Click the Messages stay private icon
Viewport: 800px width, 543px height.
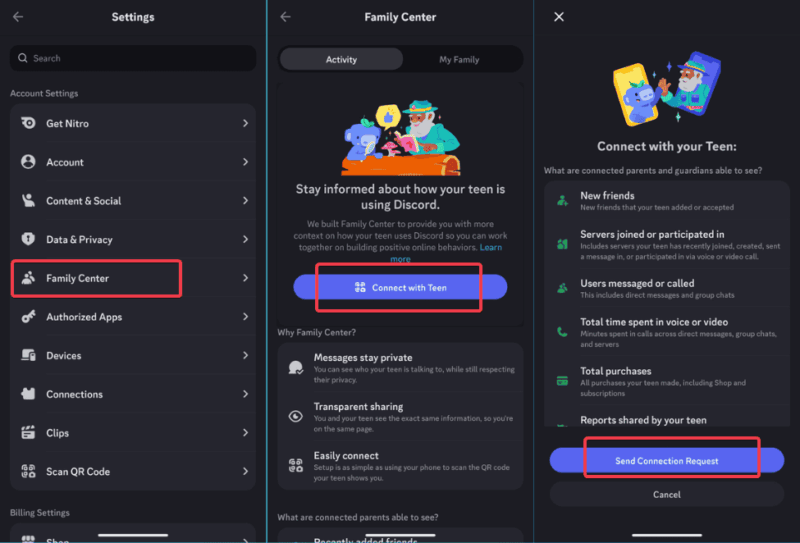click(296, 367)
